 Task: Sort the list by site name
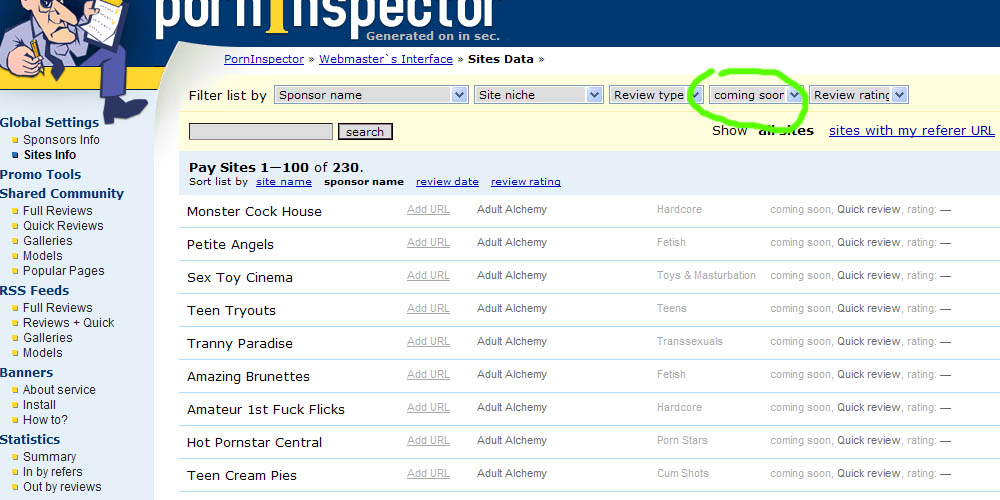[284, 182]
